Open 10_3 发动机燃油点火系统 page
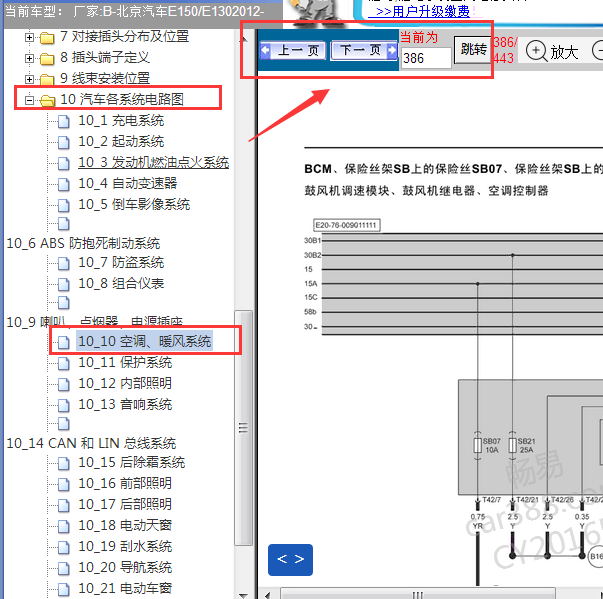This screenshot has height=599, width=603. click(x=154, y=163)
